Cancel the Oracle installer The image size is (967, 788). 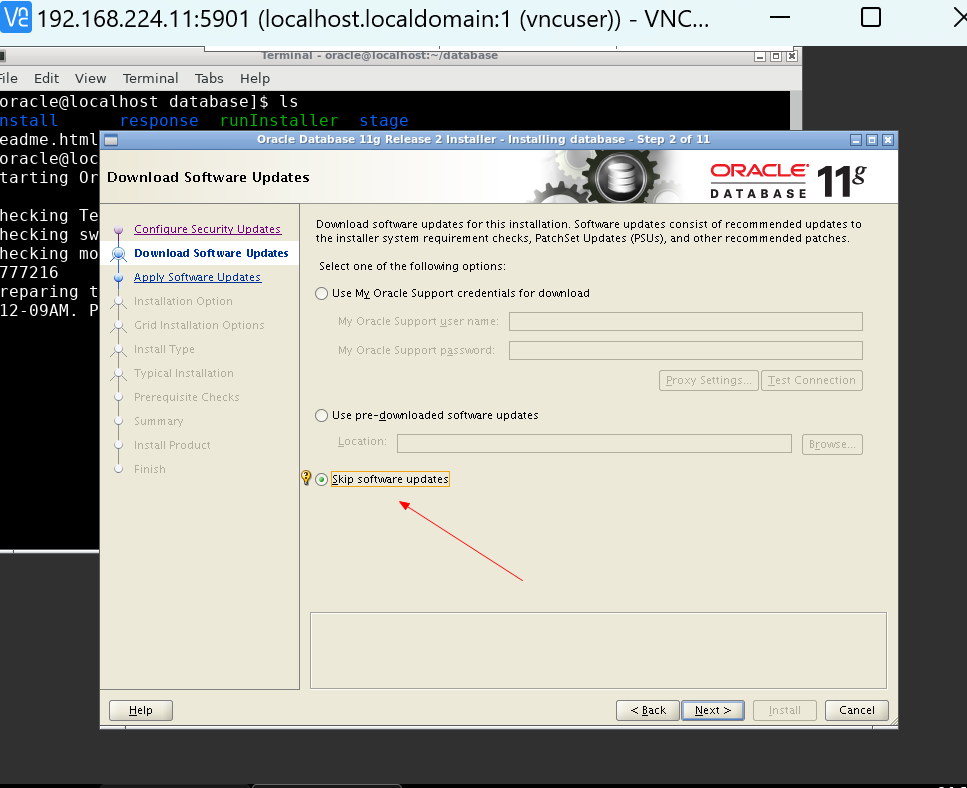click(857, 710)
